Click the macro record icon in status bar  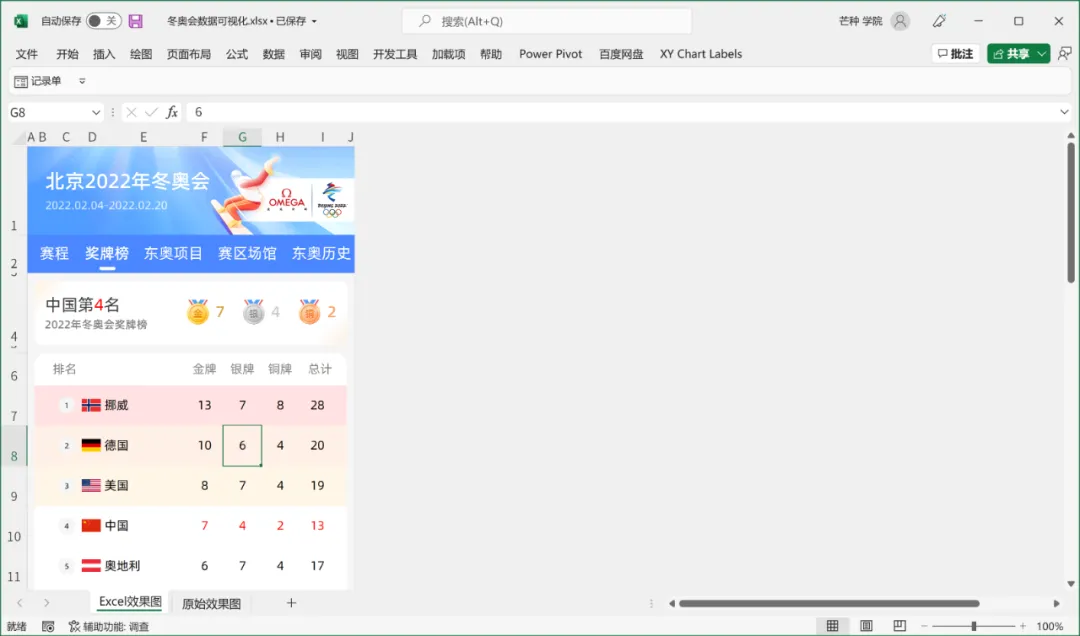48,626
